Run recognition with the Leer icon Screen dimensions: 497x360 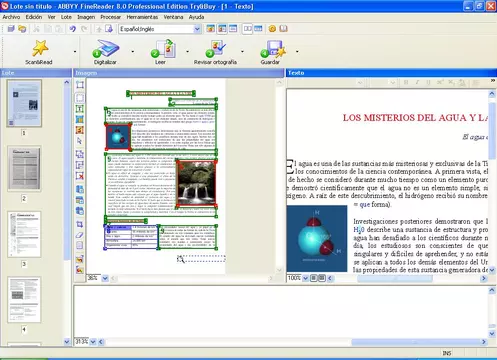(x=163, y=49)
